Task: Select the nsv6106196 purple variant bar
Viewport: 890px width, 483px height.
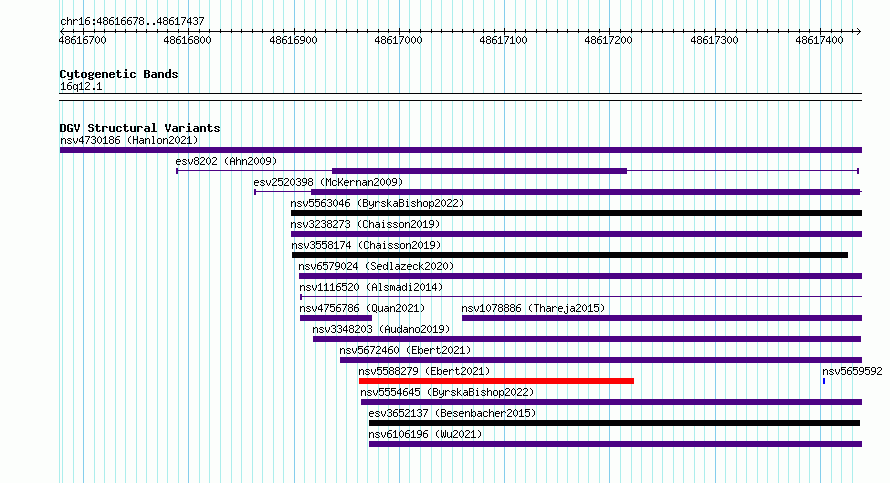Action: click(x=615, y=444)
